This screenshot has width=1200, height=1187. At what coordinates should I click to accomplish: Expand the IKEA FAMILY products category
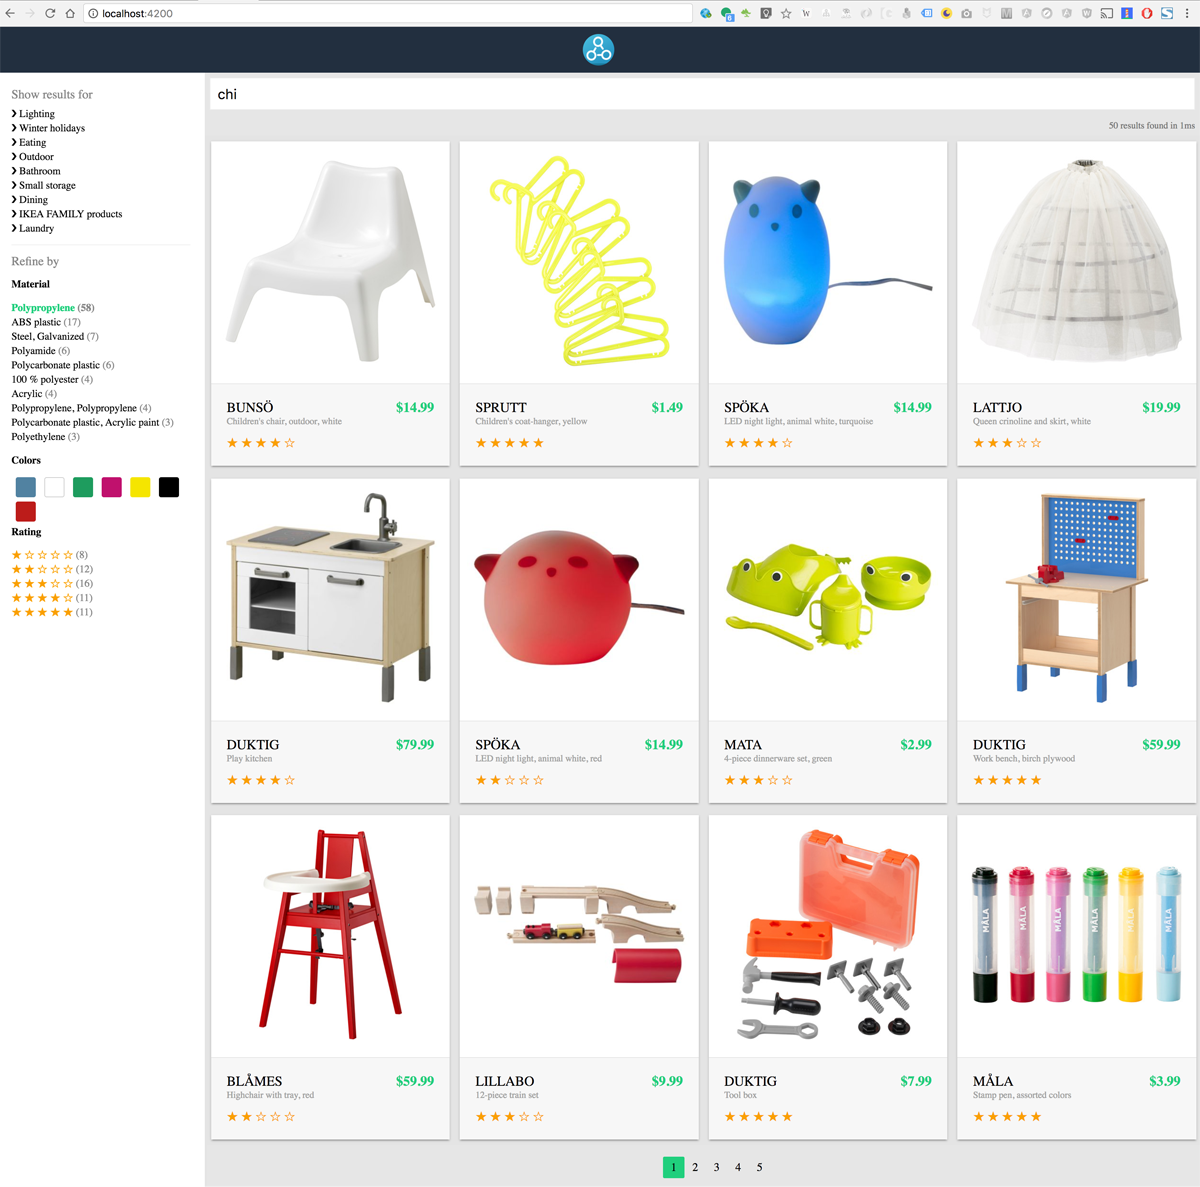click(x=67, y=214)
